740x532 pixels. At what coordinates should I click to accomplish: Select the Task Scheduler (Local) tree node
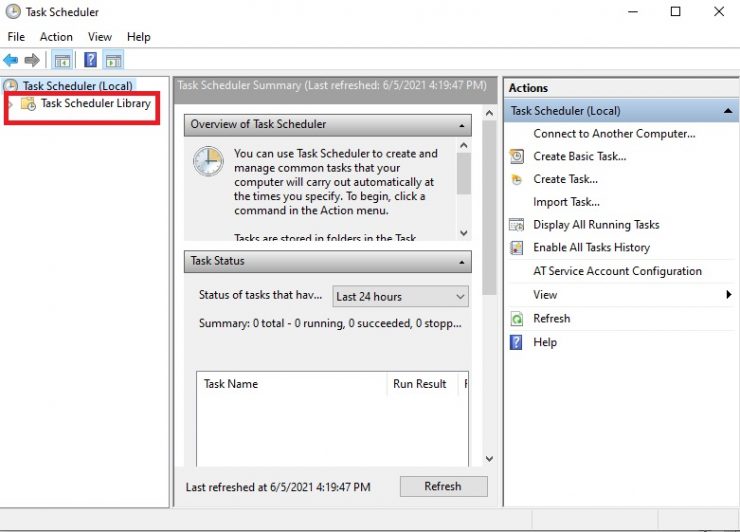[x=78, y=86]
